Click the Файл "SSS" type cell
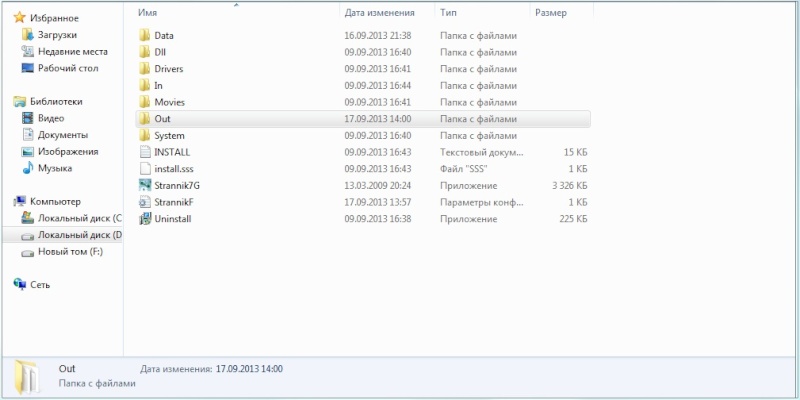 tap(464, 169)
